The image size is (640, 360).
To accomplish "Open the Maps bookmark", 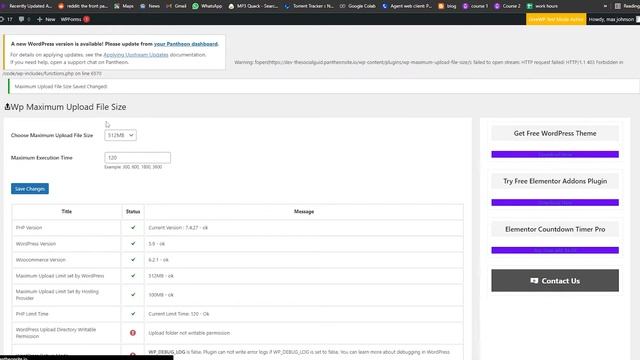I will (x=124, y=6).
